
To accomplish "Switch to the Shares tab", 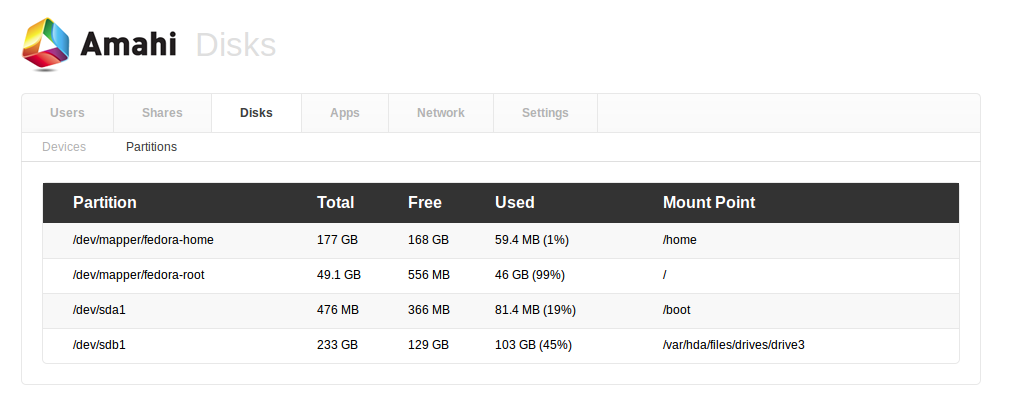I will click(162, 113).
